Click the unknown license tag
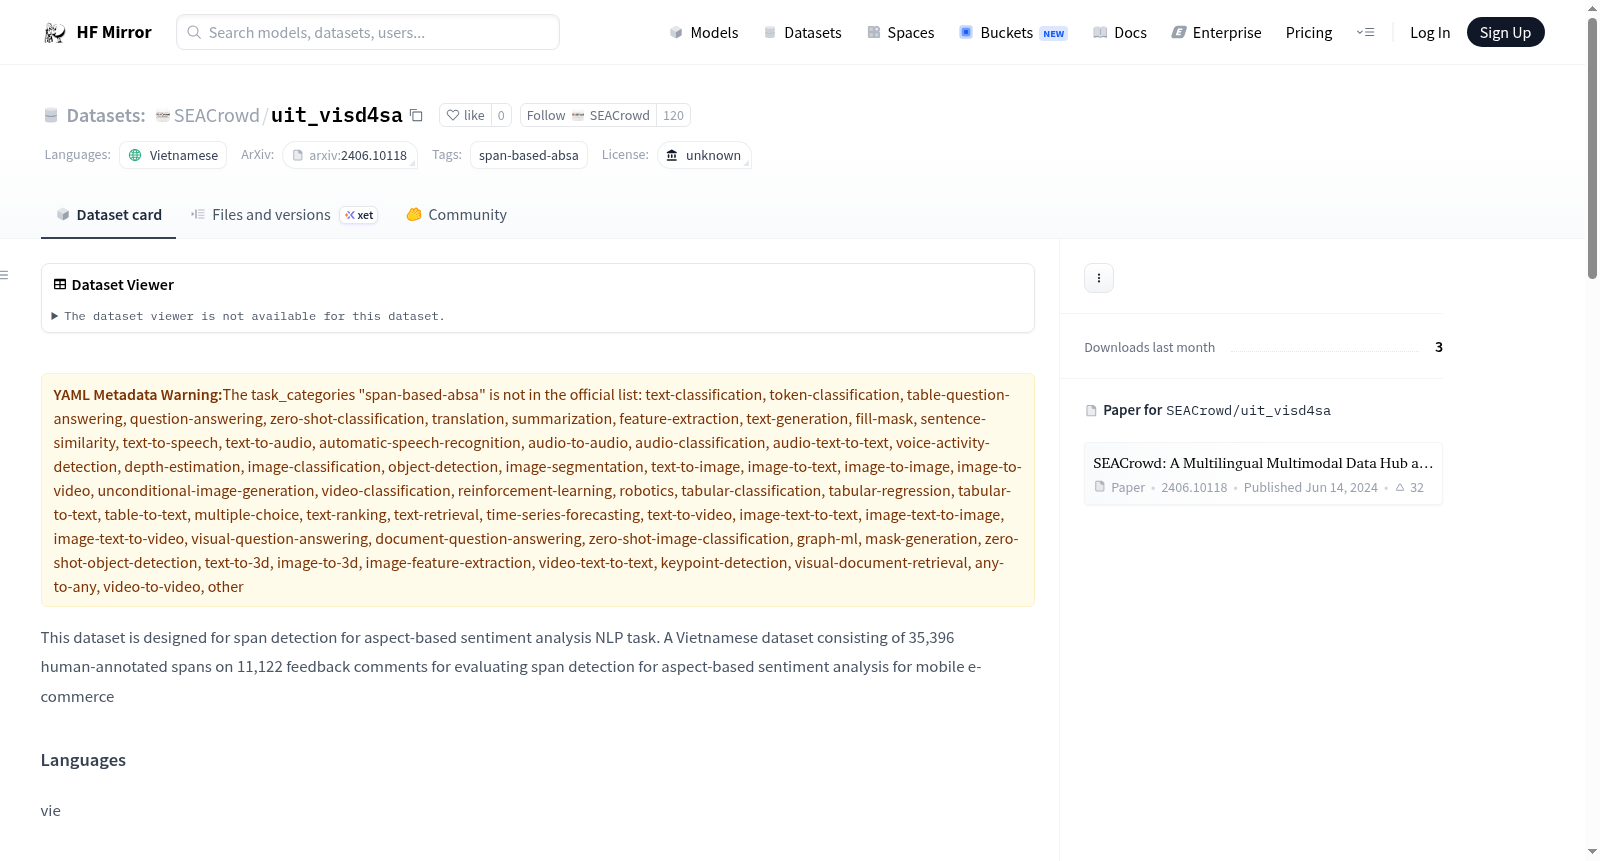 [x=704, y=155]
